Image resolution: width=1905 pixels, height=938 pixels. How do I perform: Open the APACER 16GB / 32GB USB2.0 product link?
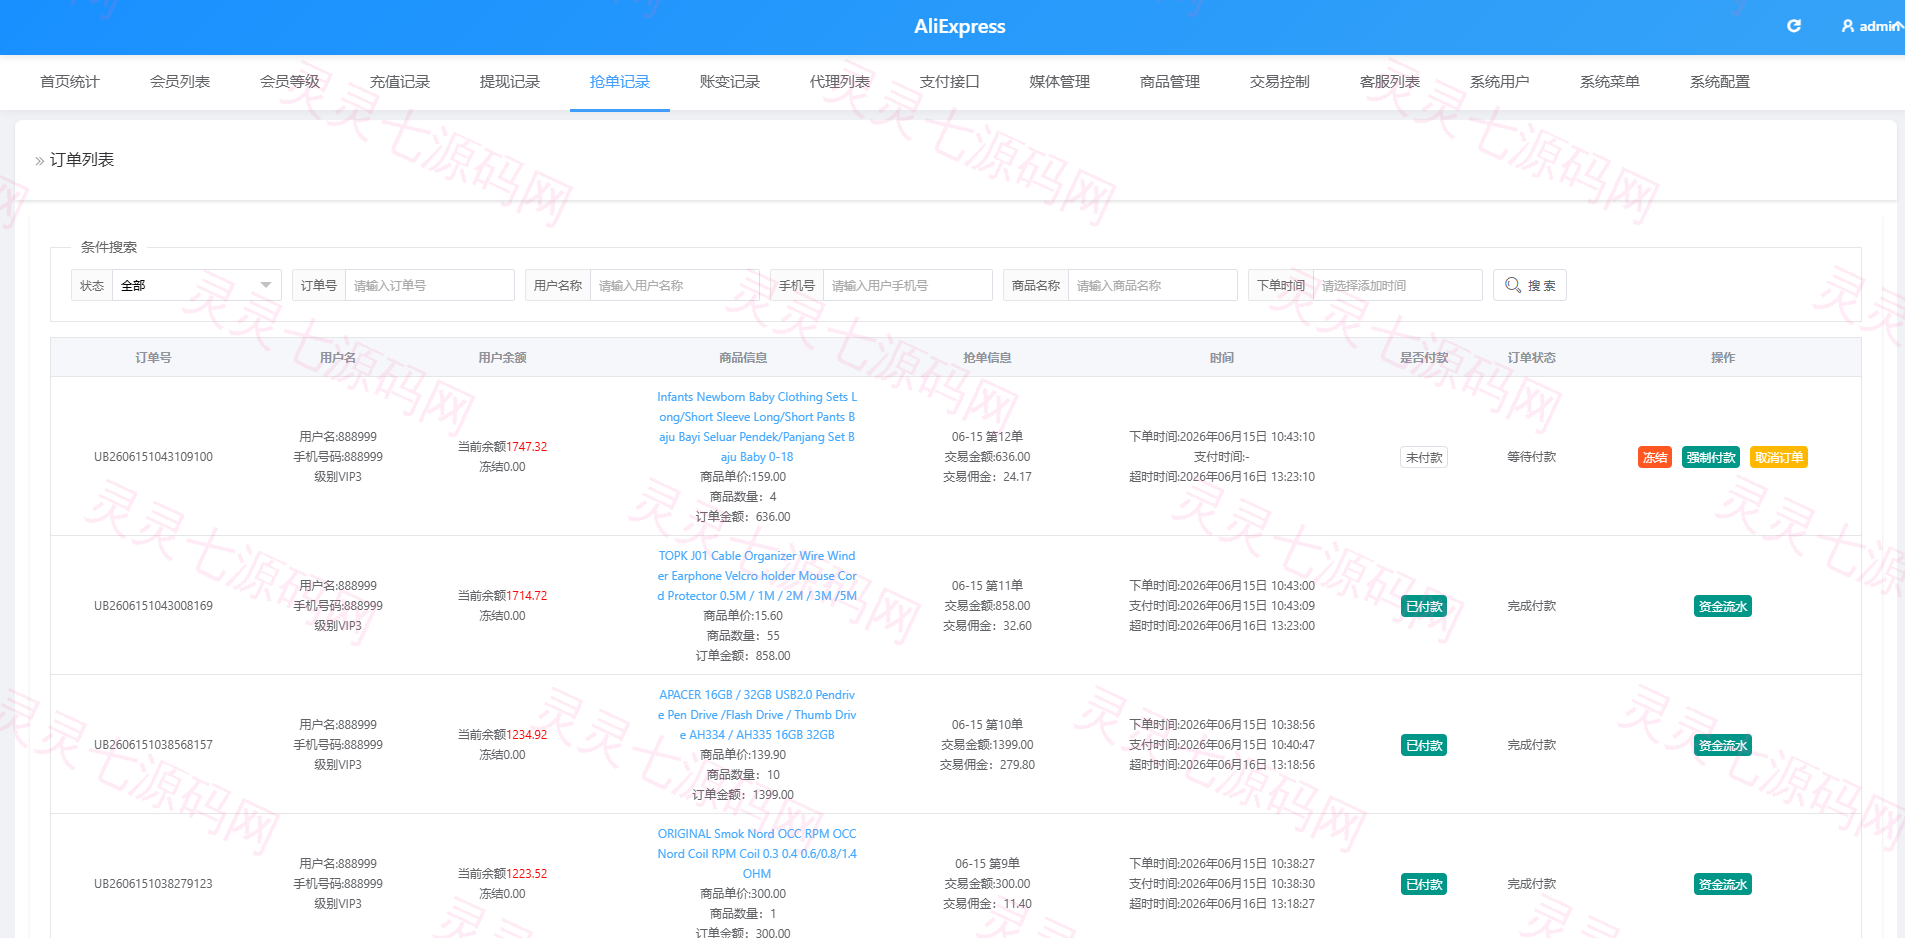coord(757,715)
